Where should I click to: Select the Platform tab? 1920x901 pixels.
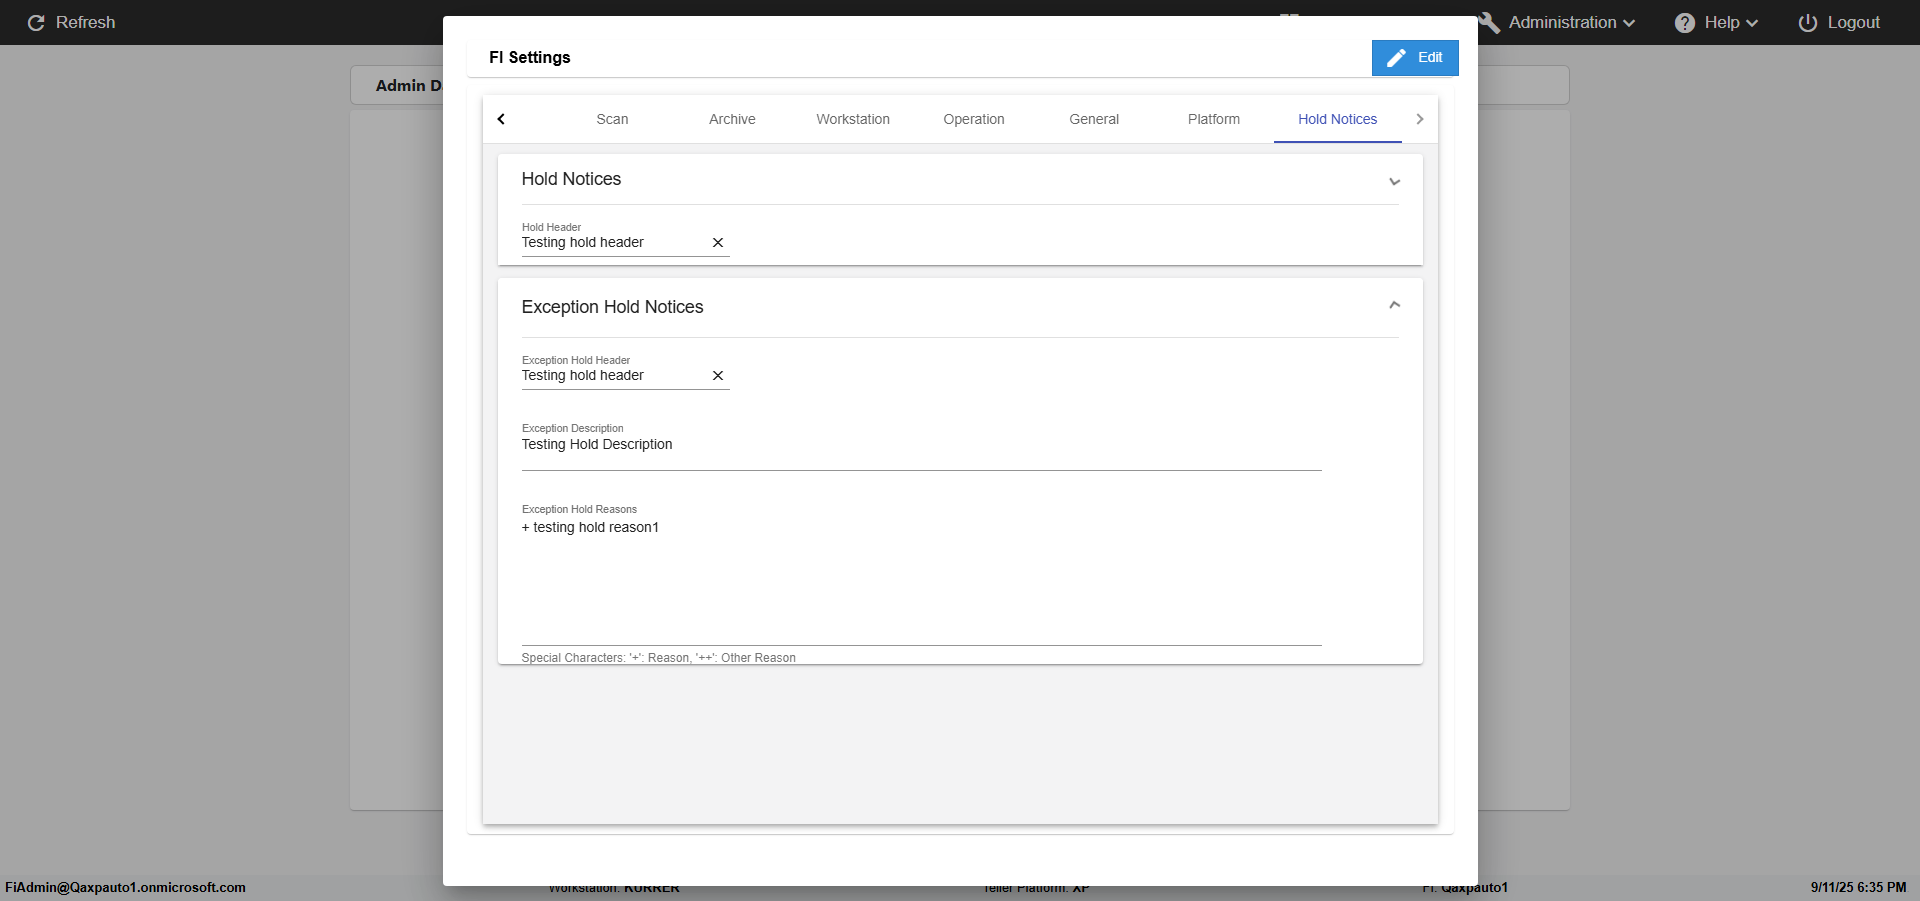click(x=1213, y=119)
